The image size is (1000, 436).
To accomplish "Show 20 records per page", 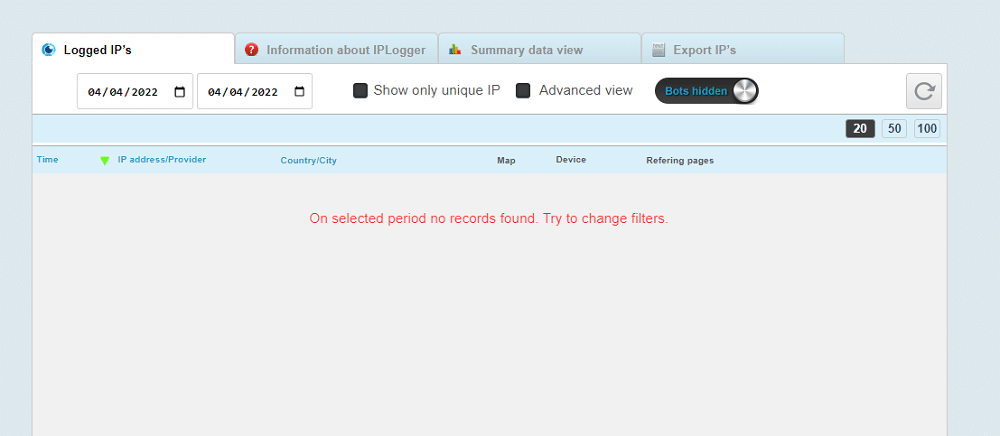I will coord(860,129).
